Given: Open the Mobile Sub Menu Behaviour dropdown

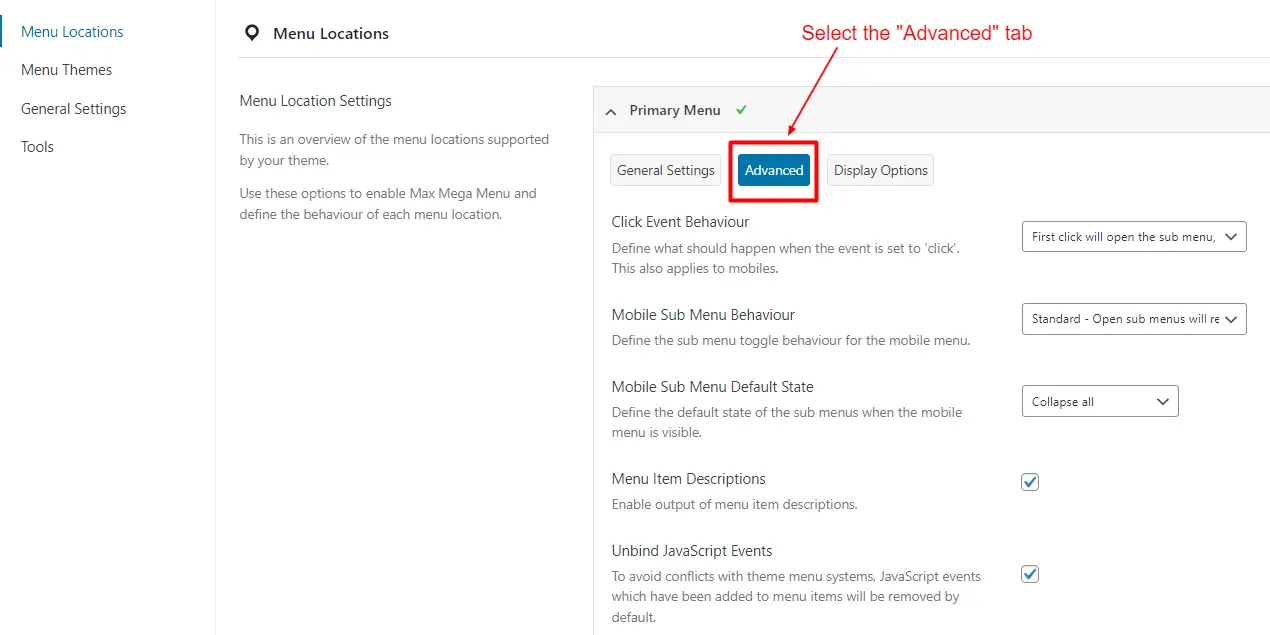Looking at the screenshot, I should (x=1133, y=318).
